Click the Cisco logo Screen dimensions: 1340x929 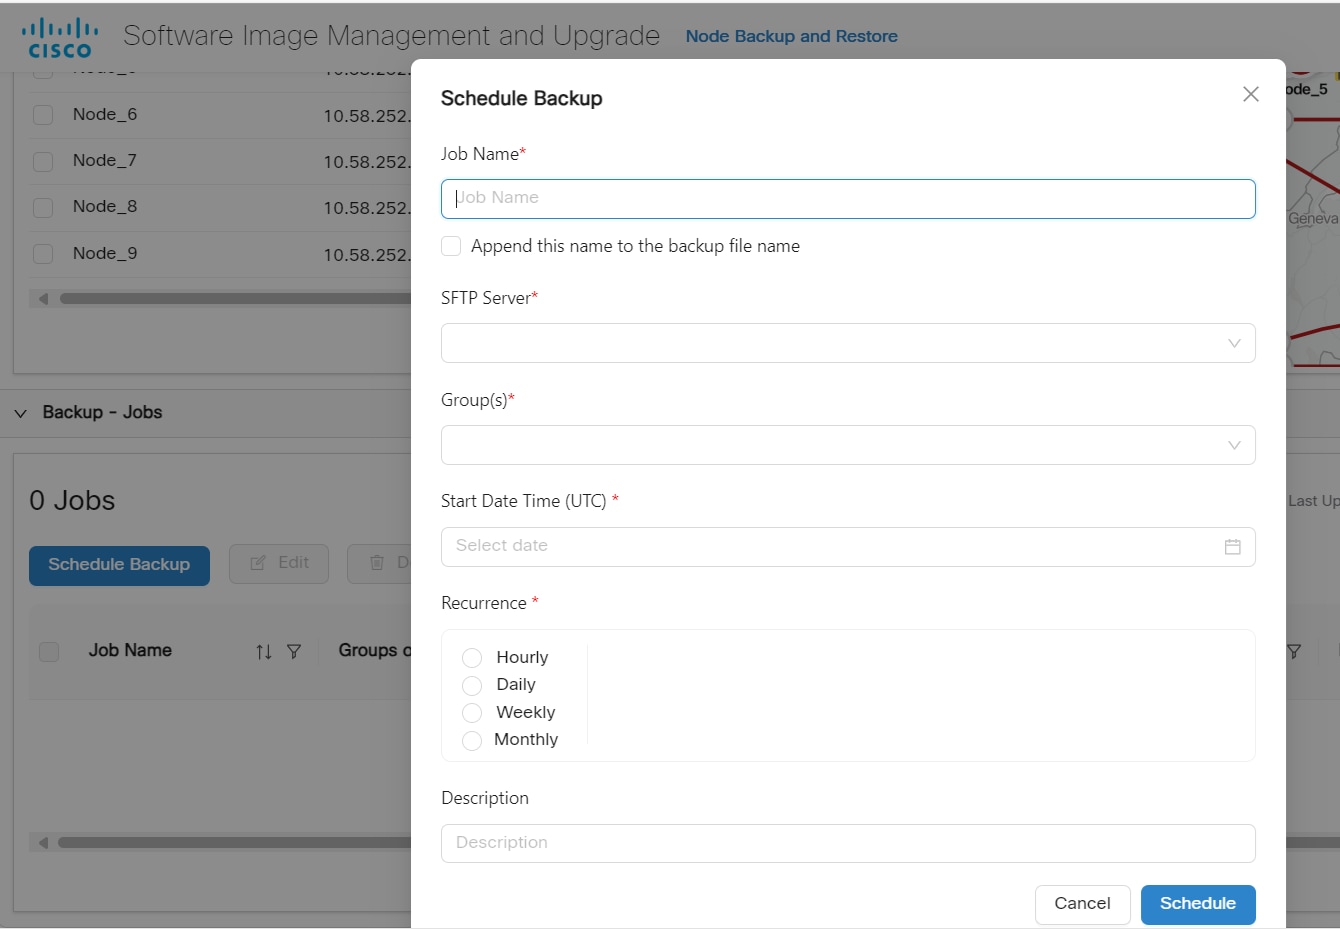pos(60,38)
